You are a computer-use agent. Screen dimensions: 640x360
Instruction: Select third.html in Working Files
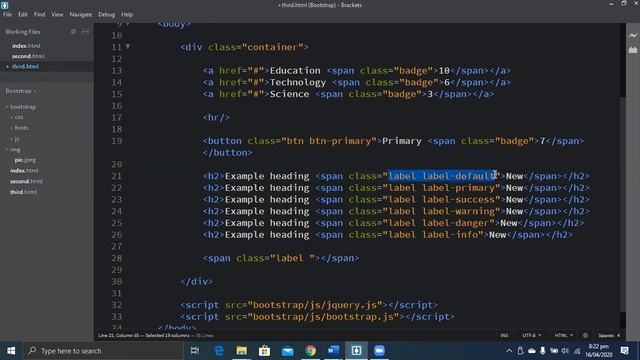coord(25,66)
